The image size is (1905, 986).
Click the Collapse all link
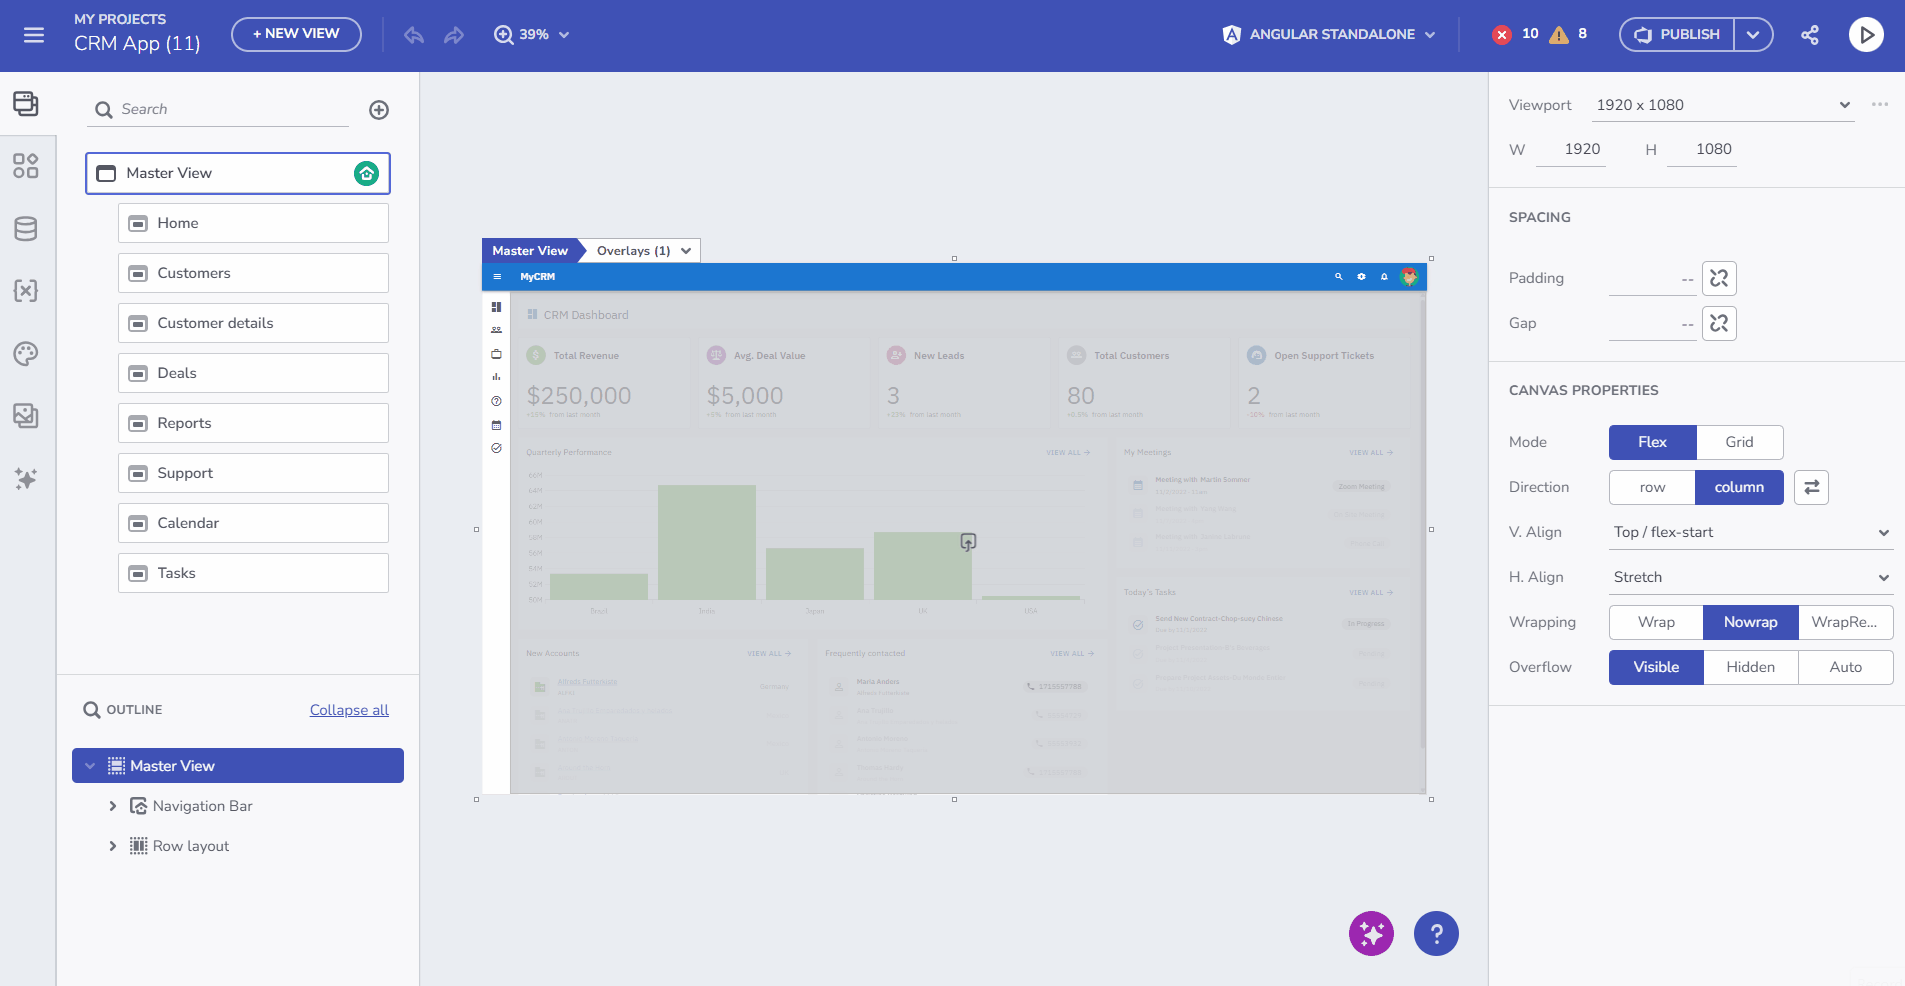[348, 709]
